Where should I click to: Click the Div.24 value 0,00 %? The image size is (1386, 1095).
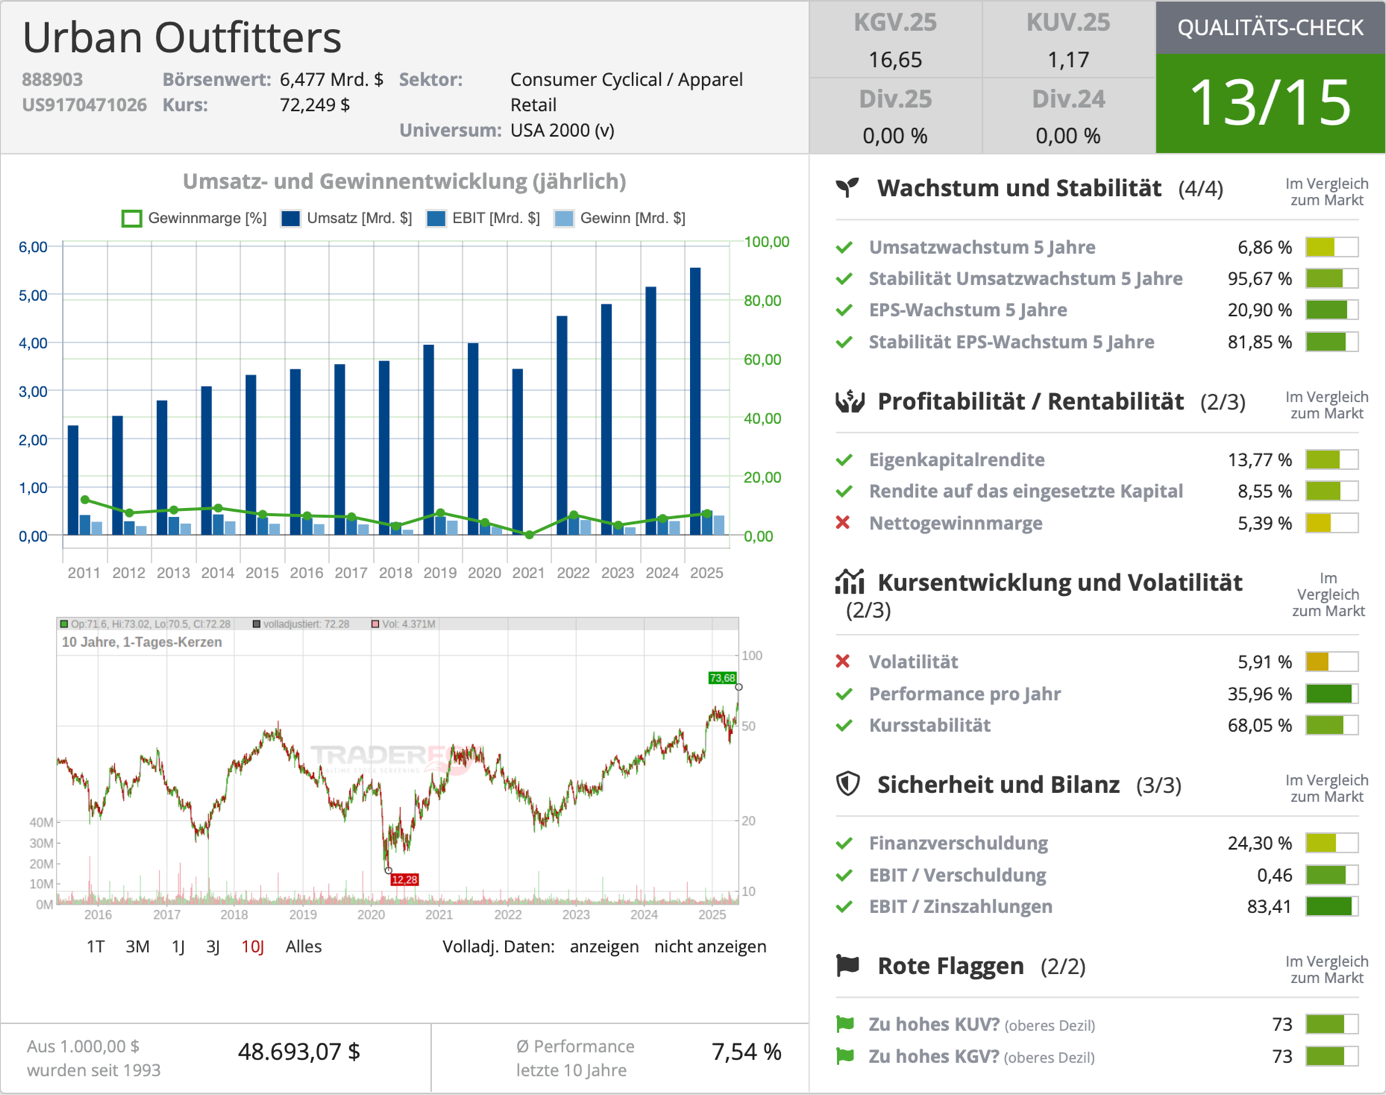point(1068,136)
